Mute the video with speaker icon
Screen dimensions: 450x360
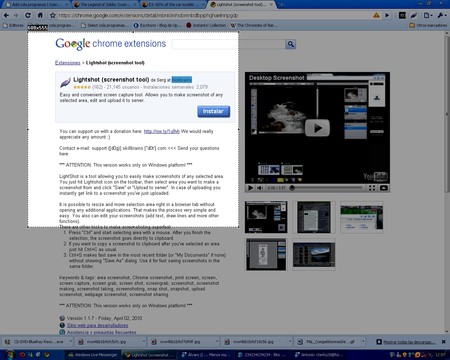point(259,188)
